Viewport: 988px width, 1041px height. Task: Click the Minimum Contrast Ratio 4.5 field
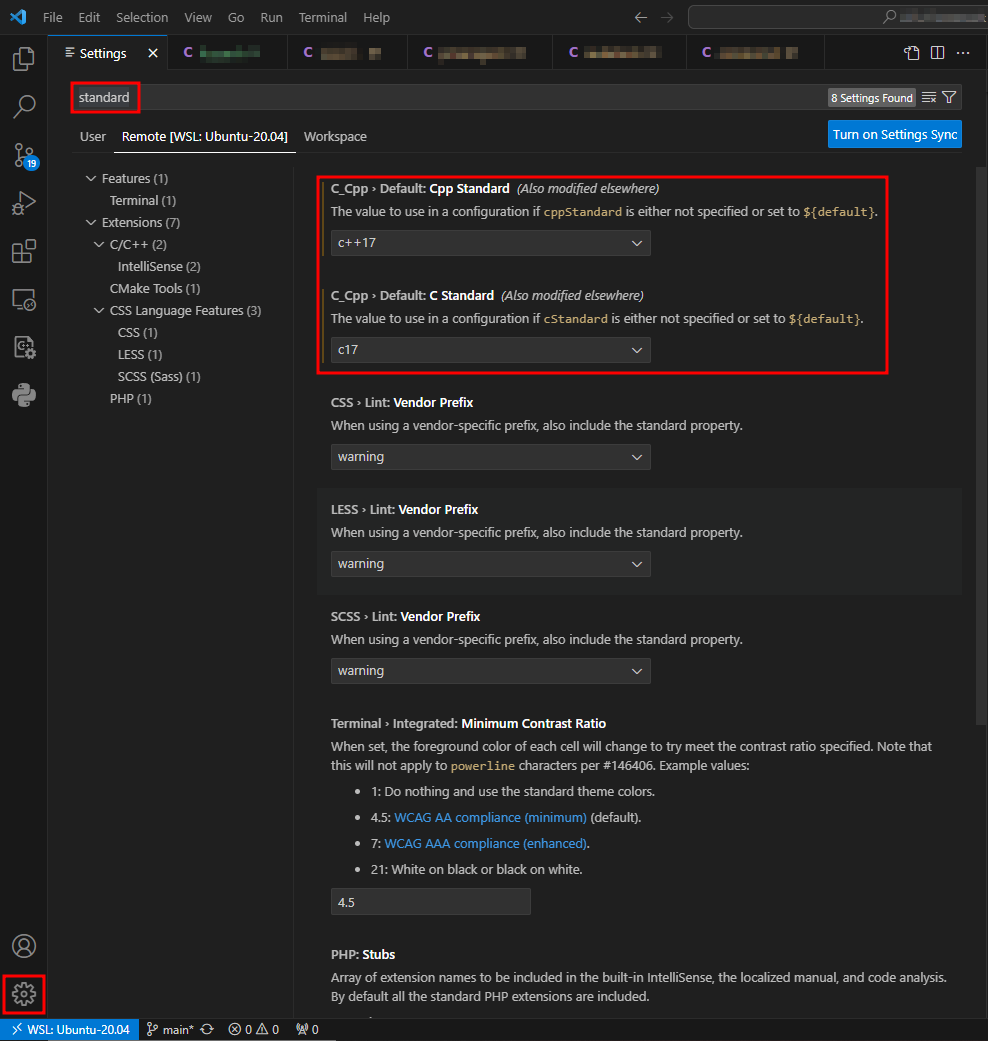[x=431, y=902]
